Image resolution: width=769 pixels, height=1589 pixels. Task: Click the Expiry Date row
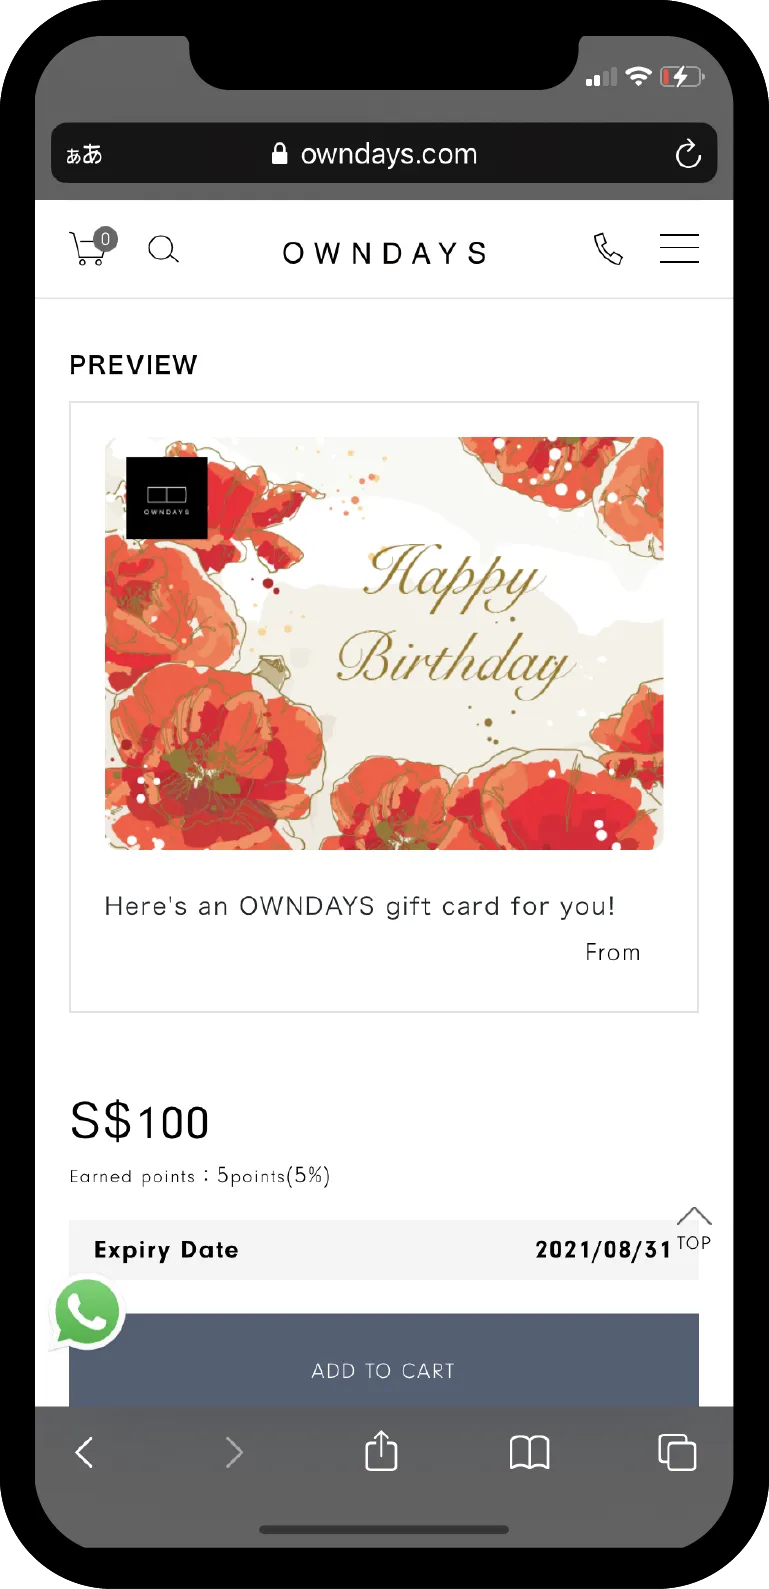pos(384,1250)
